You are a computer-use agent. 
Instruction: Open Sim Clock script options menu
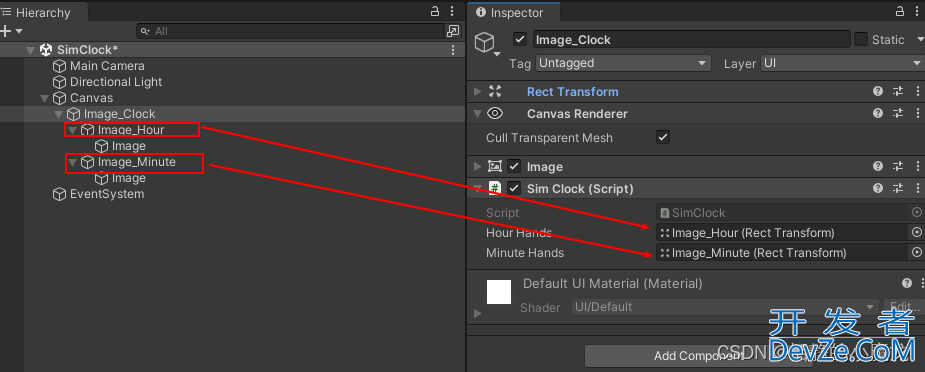pos(917,188)
